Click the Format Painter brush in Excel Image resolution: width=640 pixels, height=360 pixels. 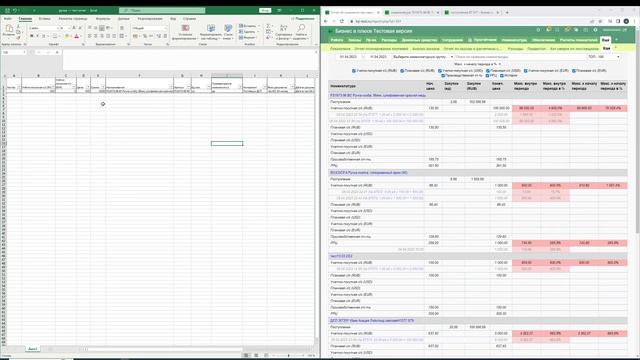18,38
